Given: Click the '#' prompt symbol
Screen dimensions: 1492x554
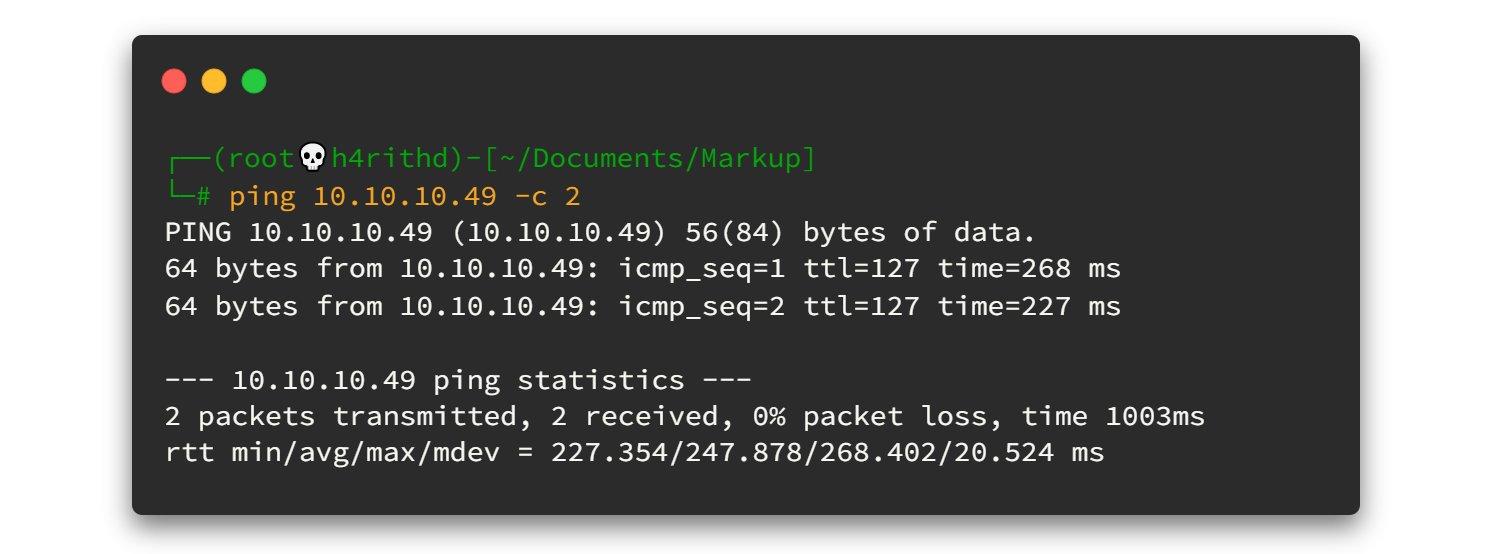Looking at the screenshot, I should pos(203,196).
